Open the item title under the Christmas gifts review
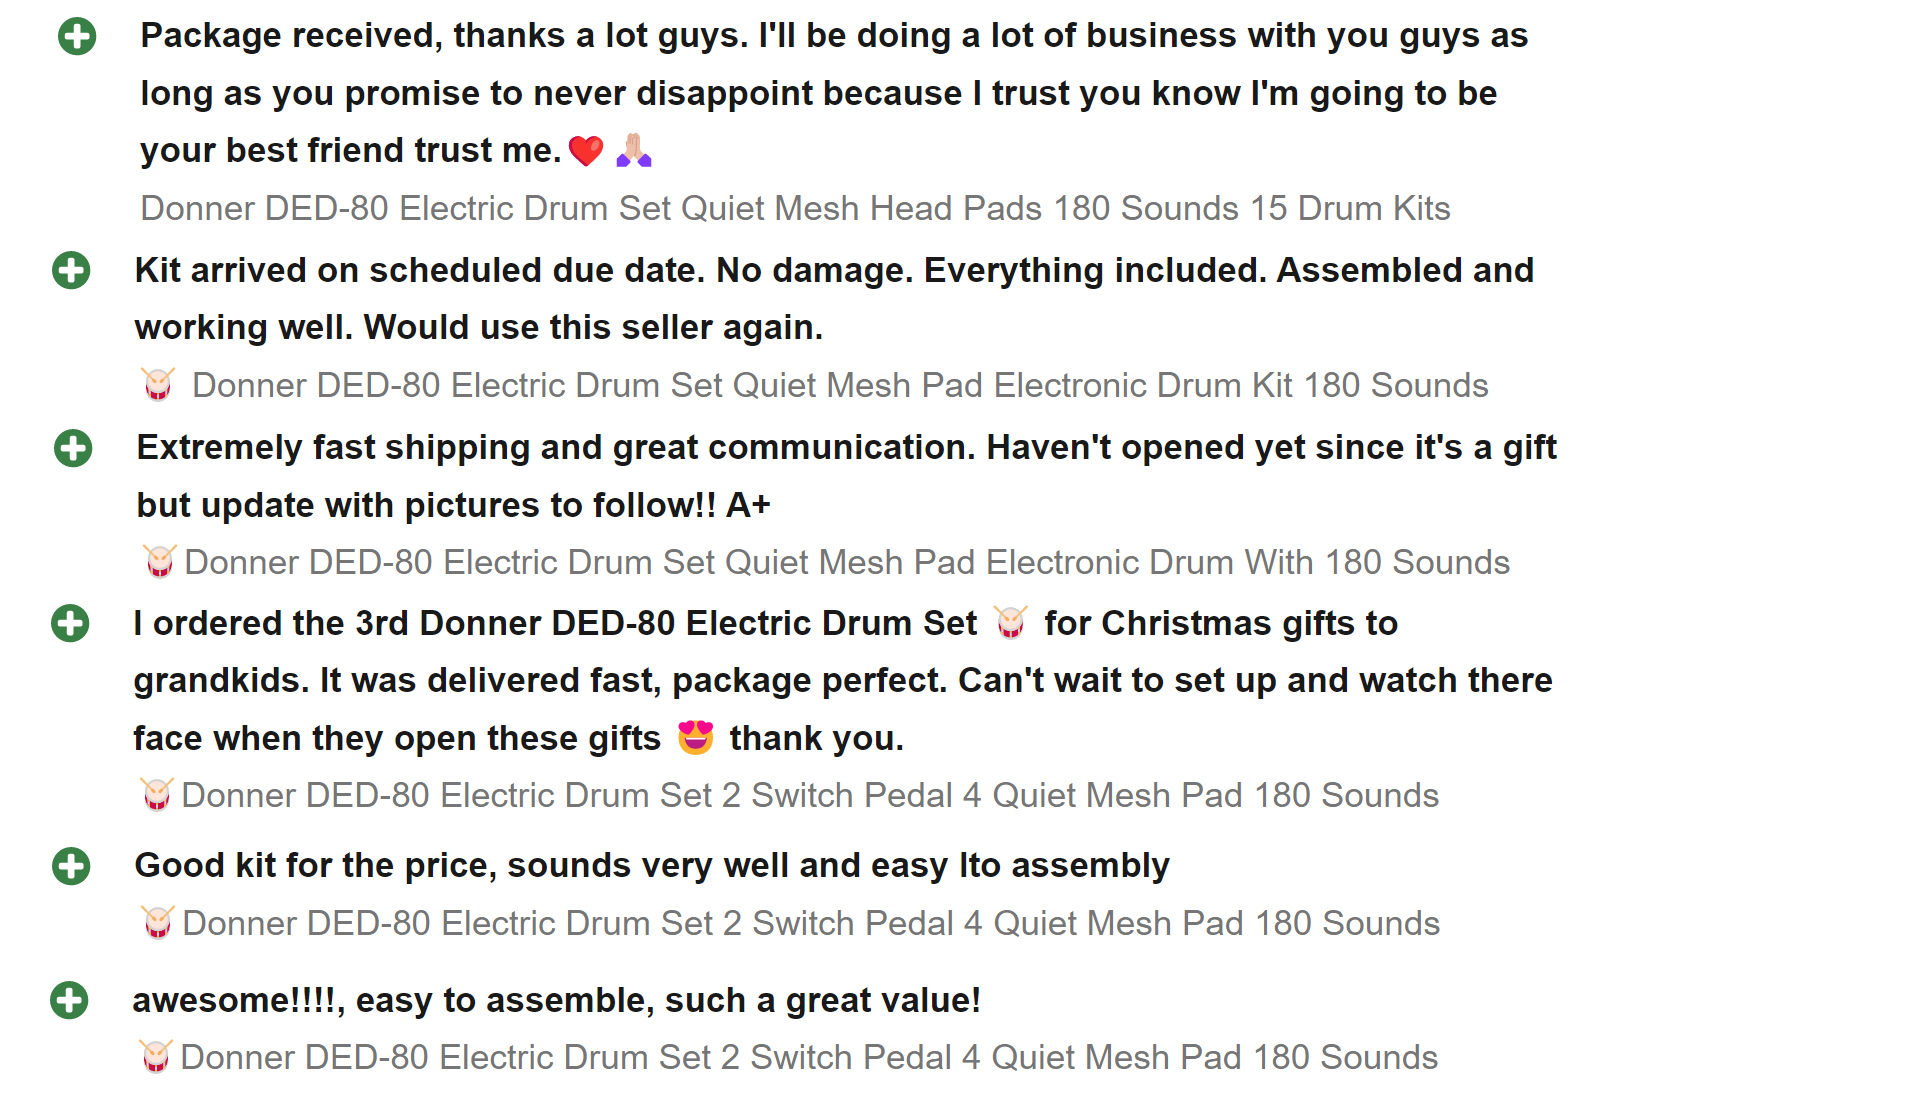The height and width of the screenshot is (1111, 1917). [810, 795]
